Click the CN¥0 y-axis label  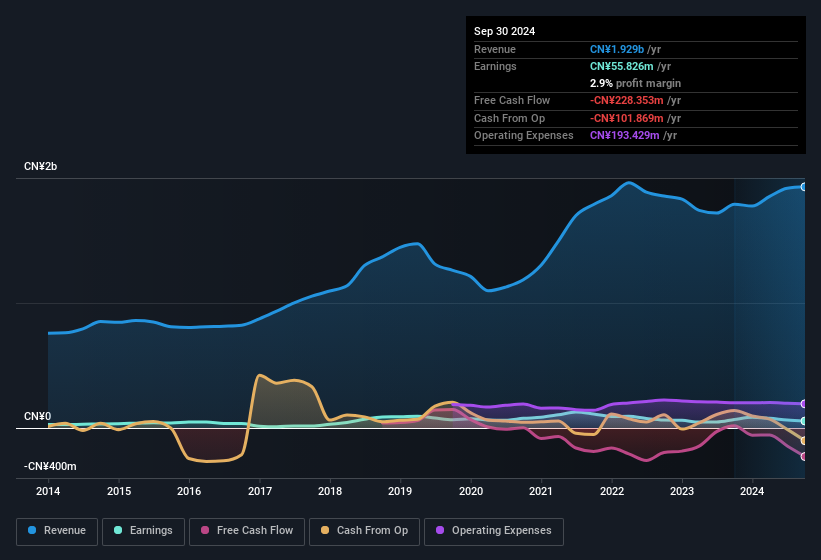pyautogui.click(x=37, y=416)
